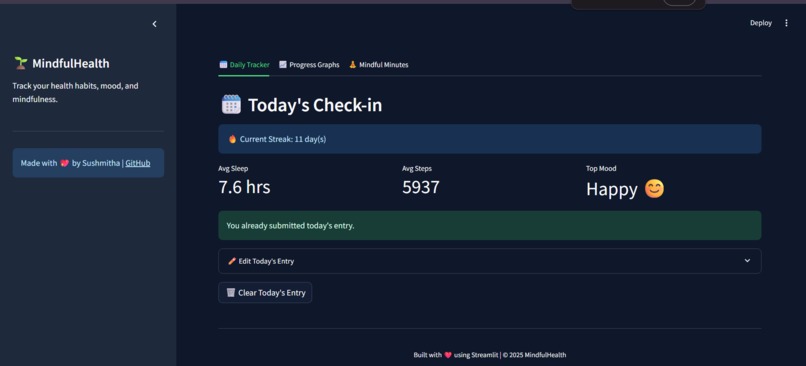
Task: Click the Clear Today's Entry button
Action: (265, 292)
